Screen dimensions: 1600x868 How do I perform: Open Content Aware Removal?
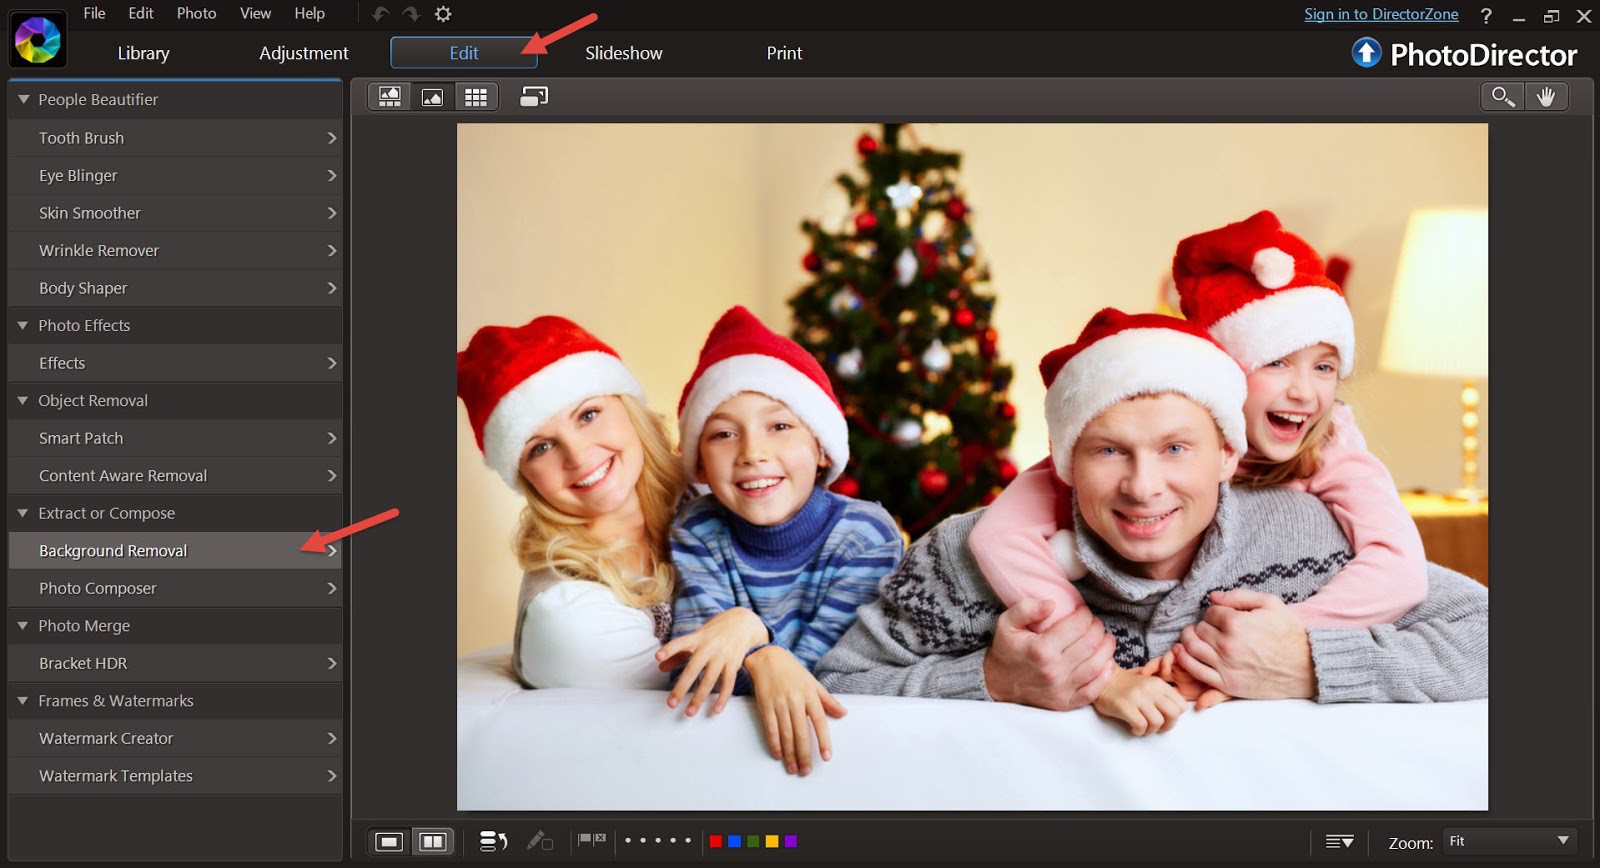[x=176, y=476]
